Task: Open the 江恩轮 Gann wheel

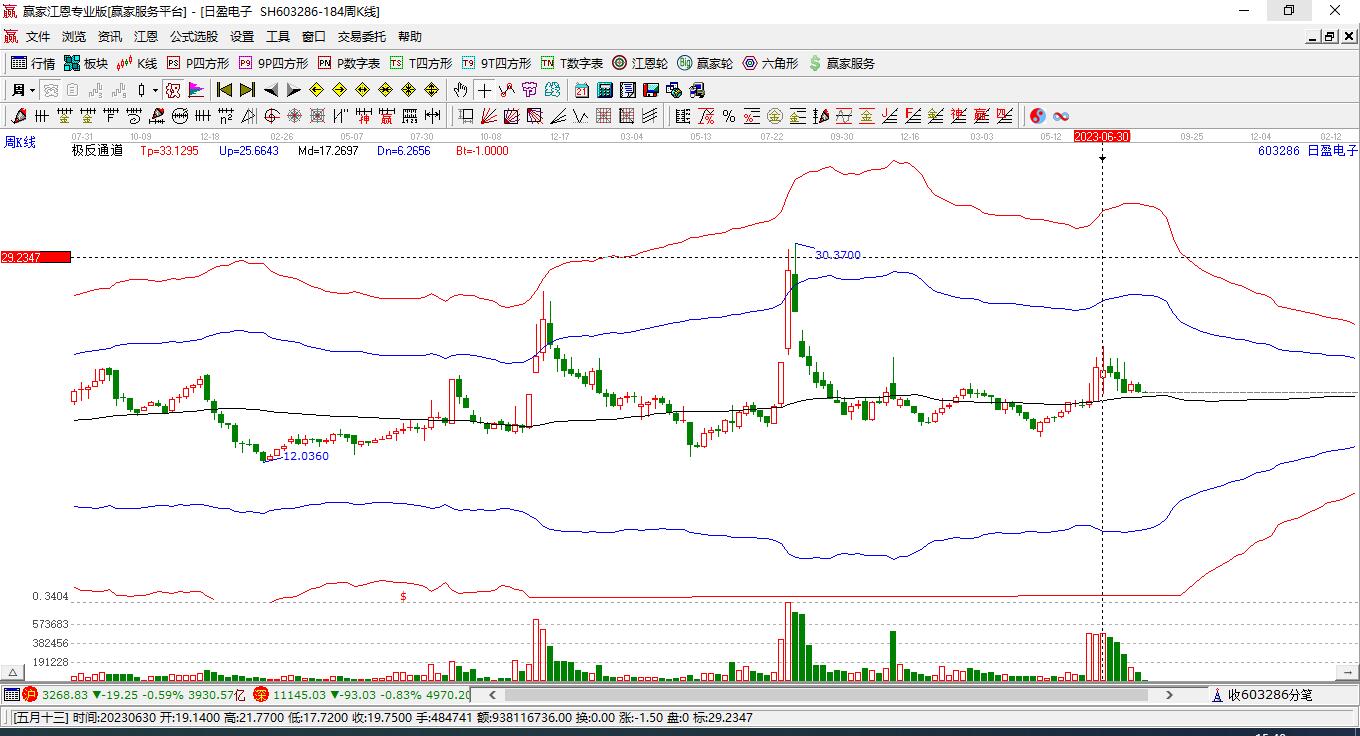Action: [640, 63]
